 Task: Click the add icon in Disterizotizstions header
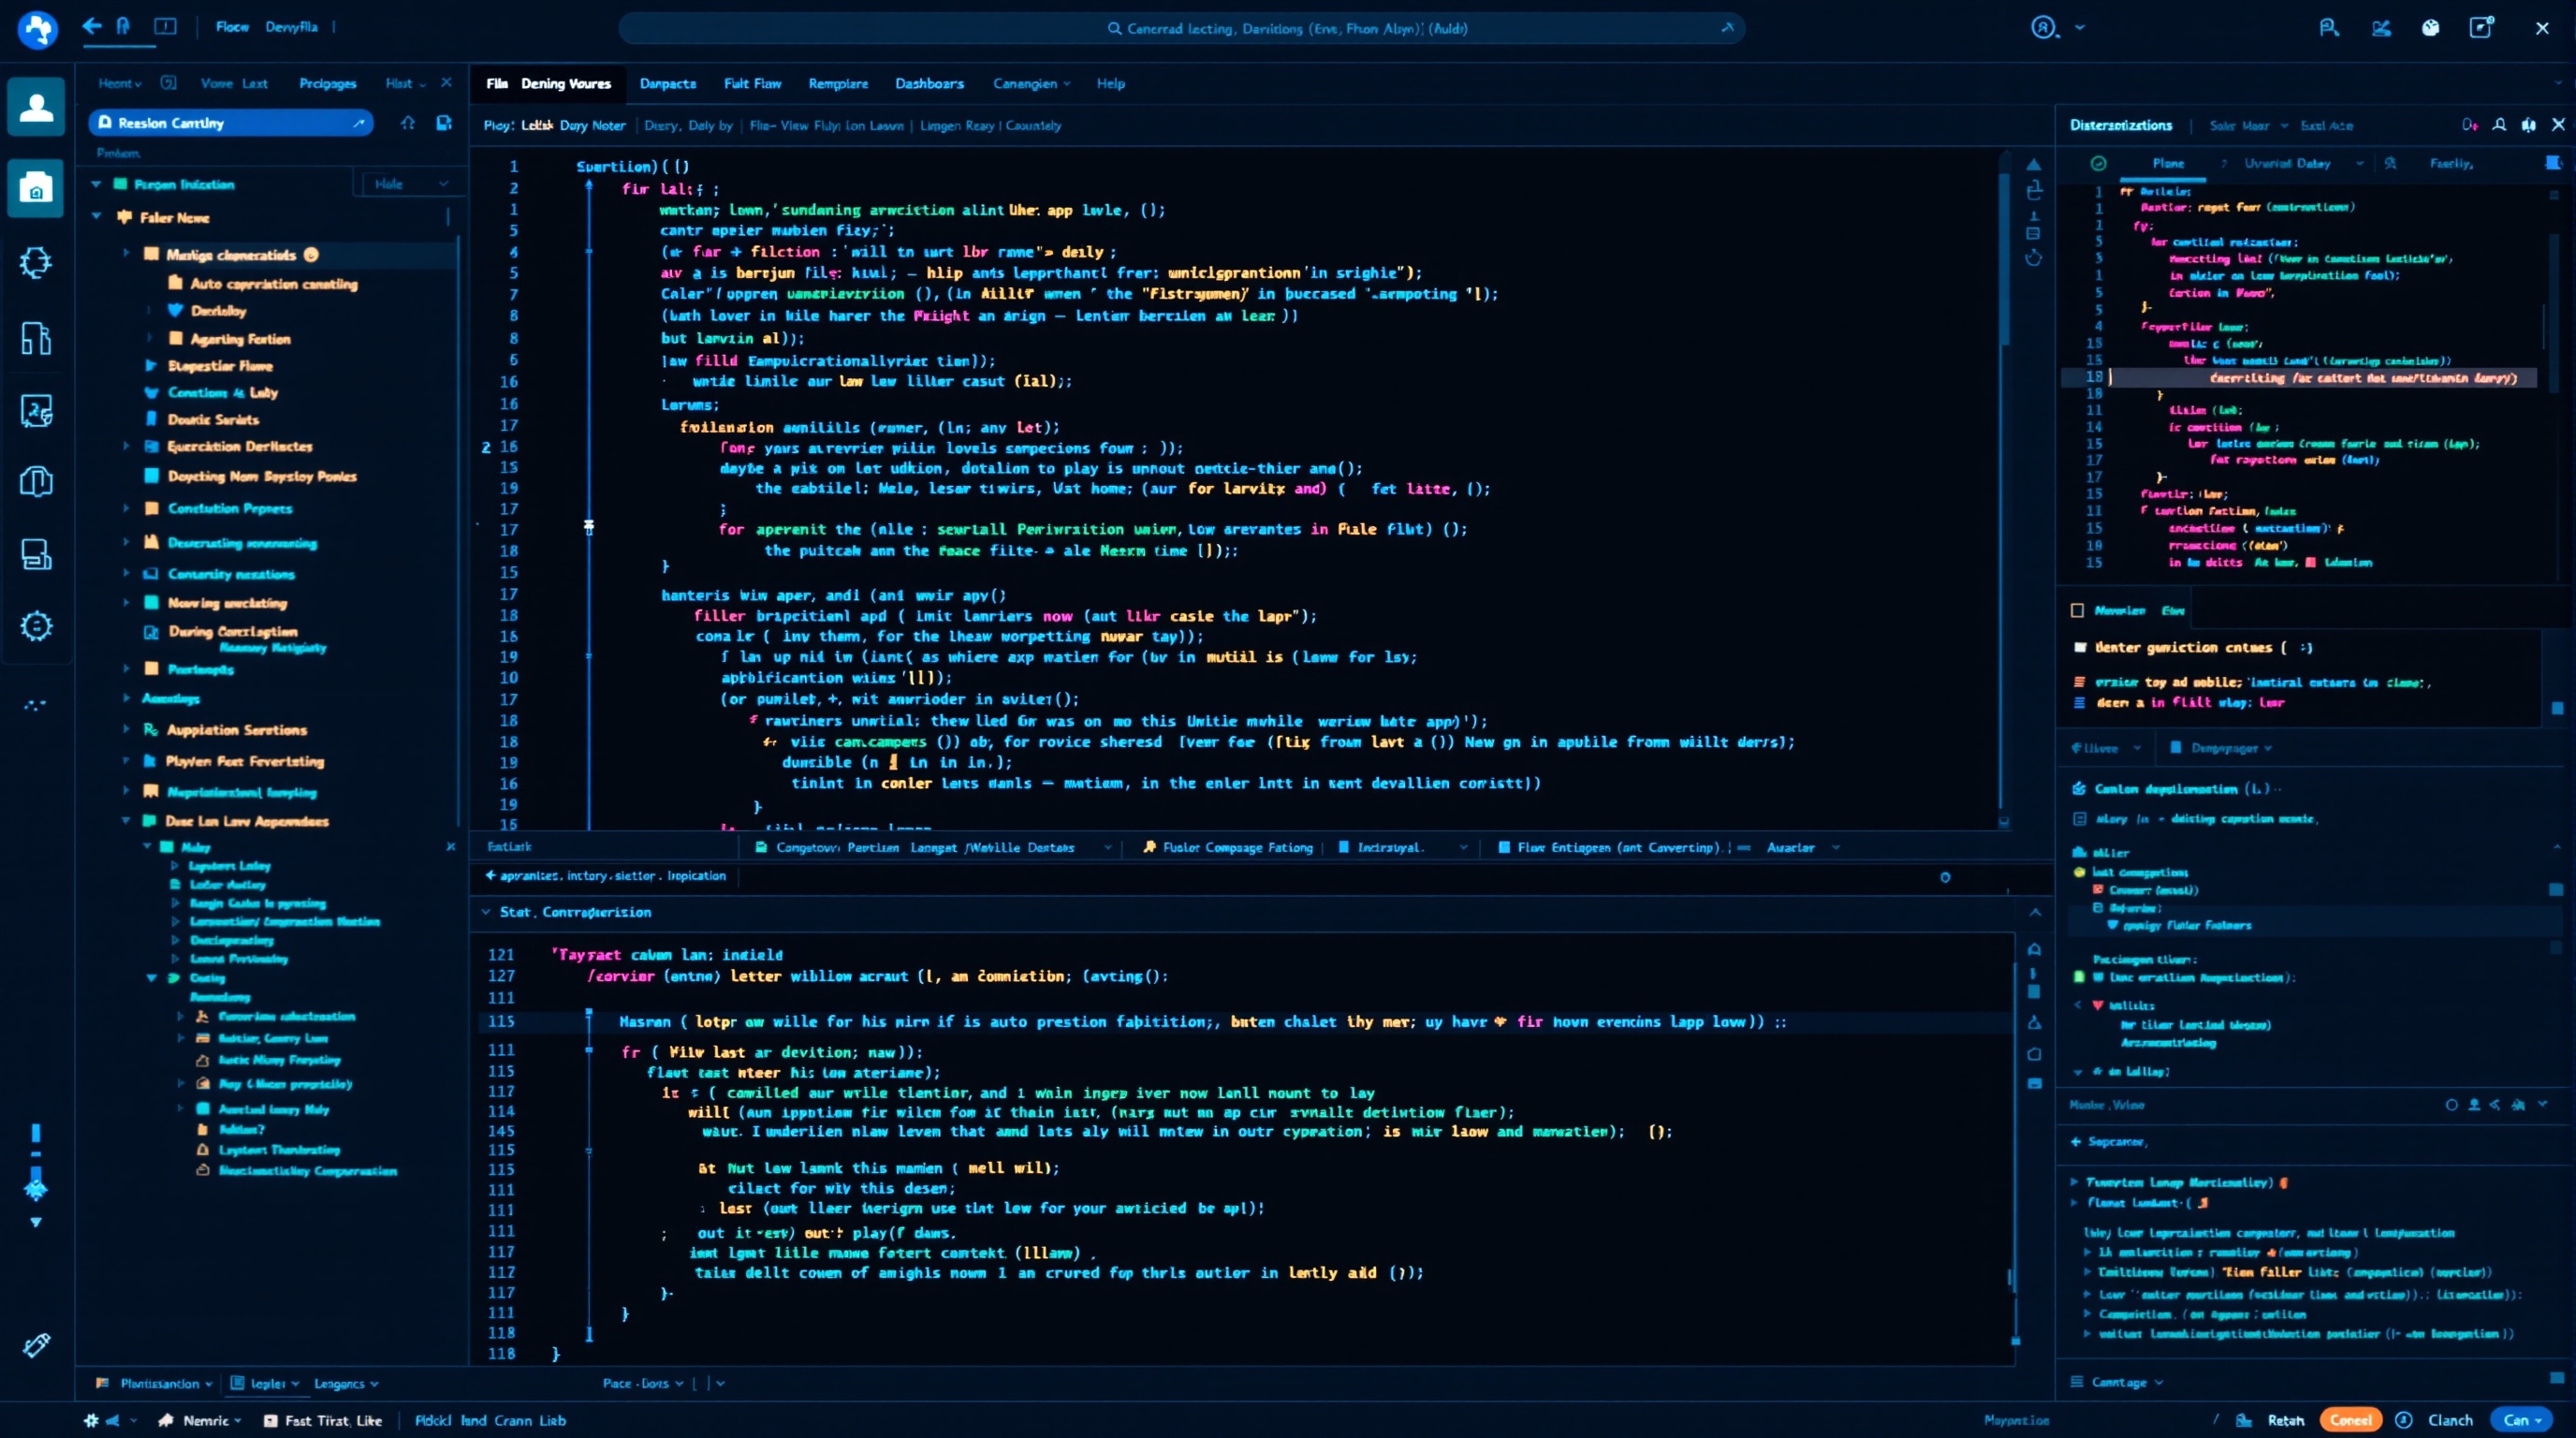[2470, 125]
